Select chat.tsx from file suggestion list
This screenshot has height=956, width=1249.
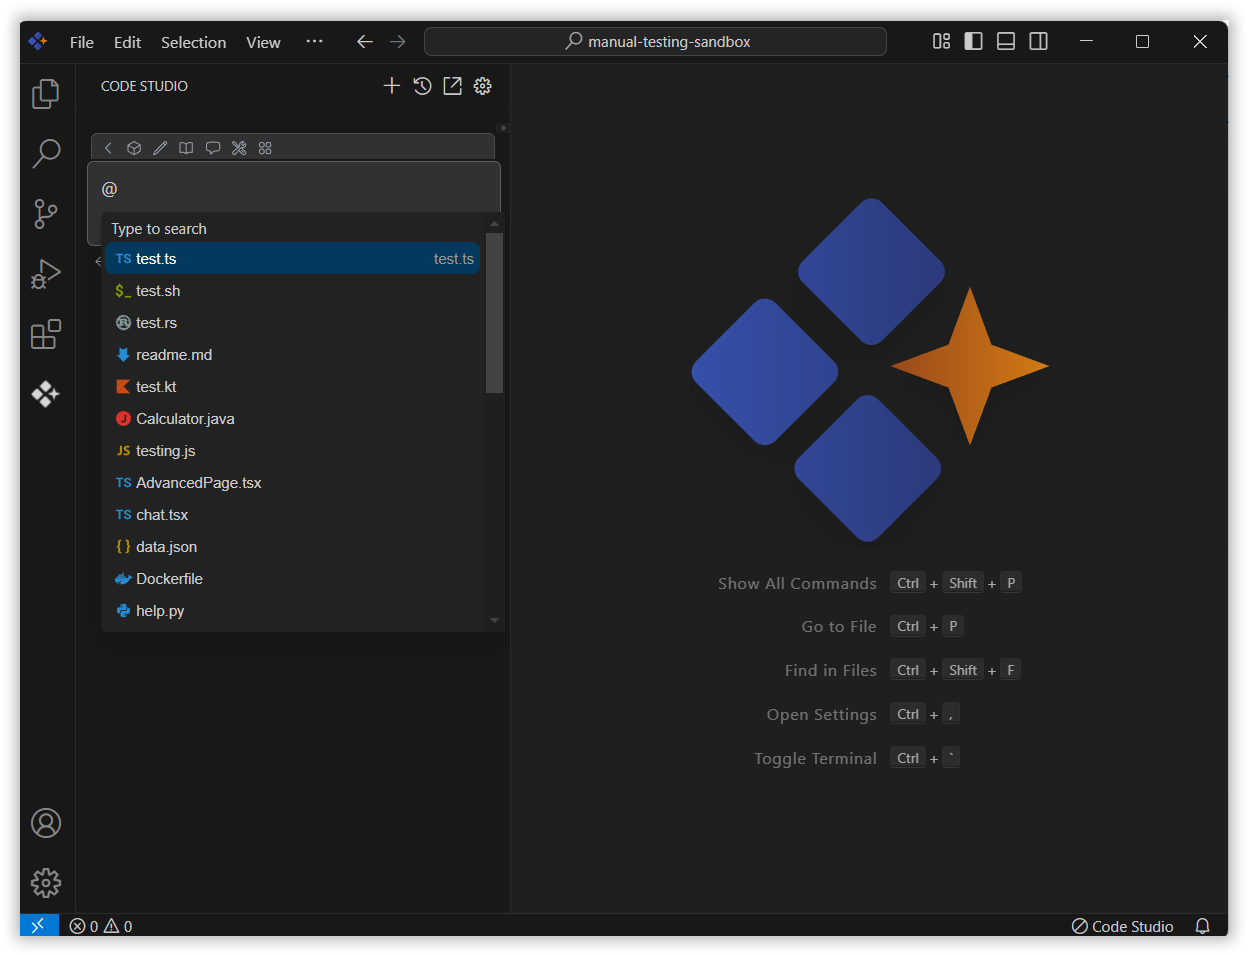coord(292,515)
